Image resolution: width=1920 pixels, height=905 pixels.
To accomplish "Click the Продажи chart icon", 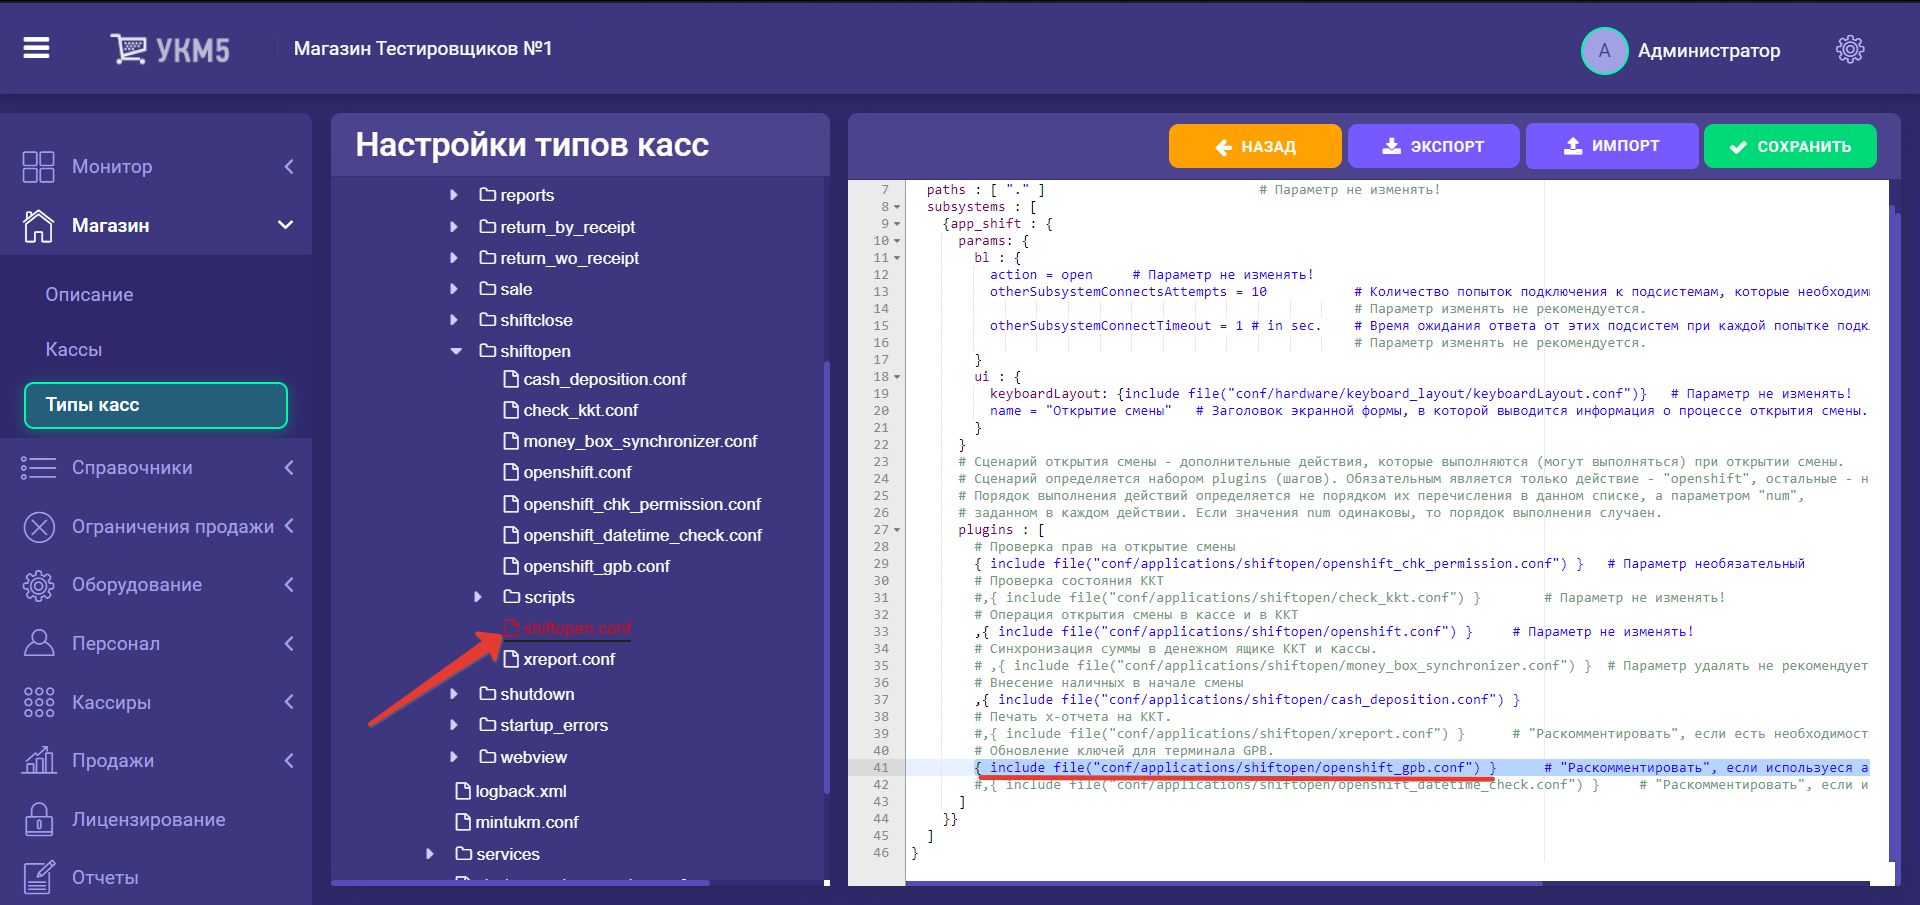I will tap(39, 761).
